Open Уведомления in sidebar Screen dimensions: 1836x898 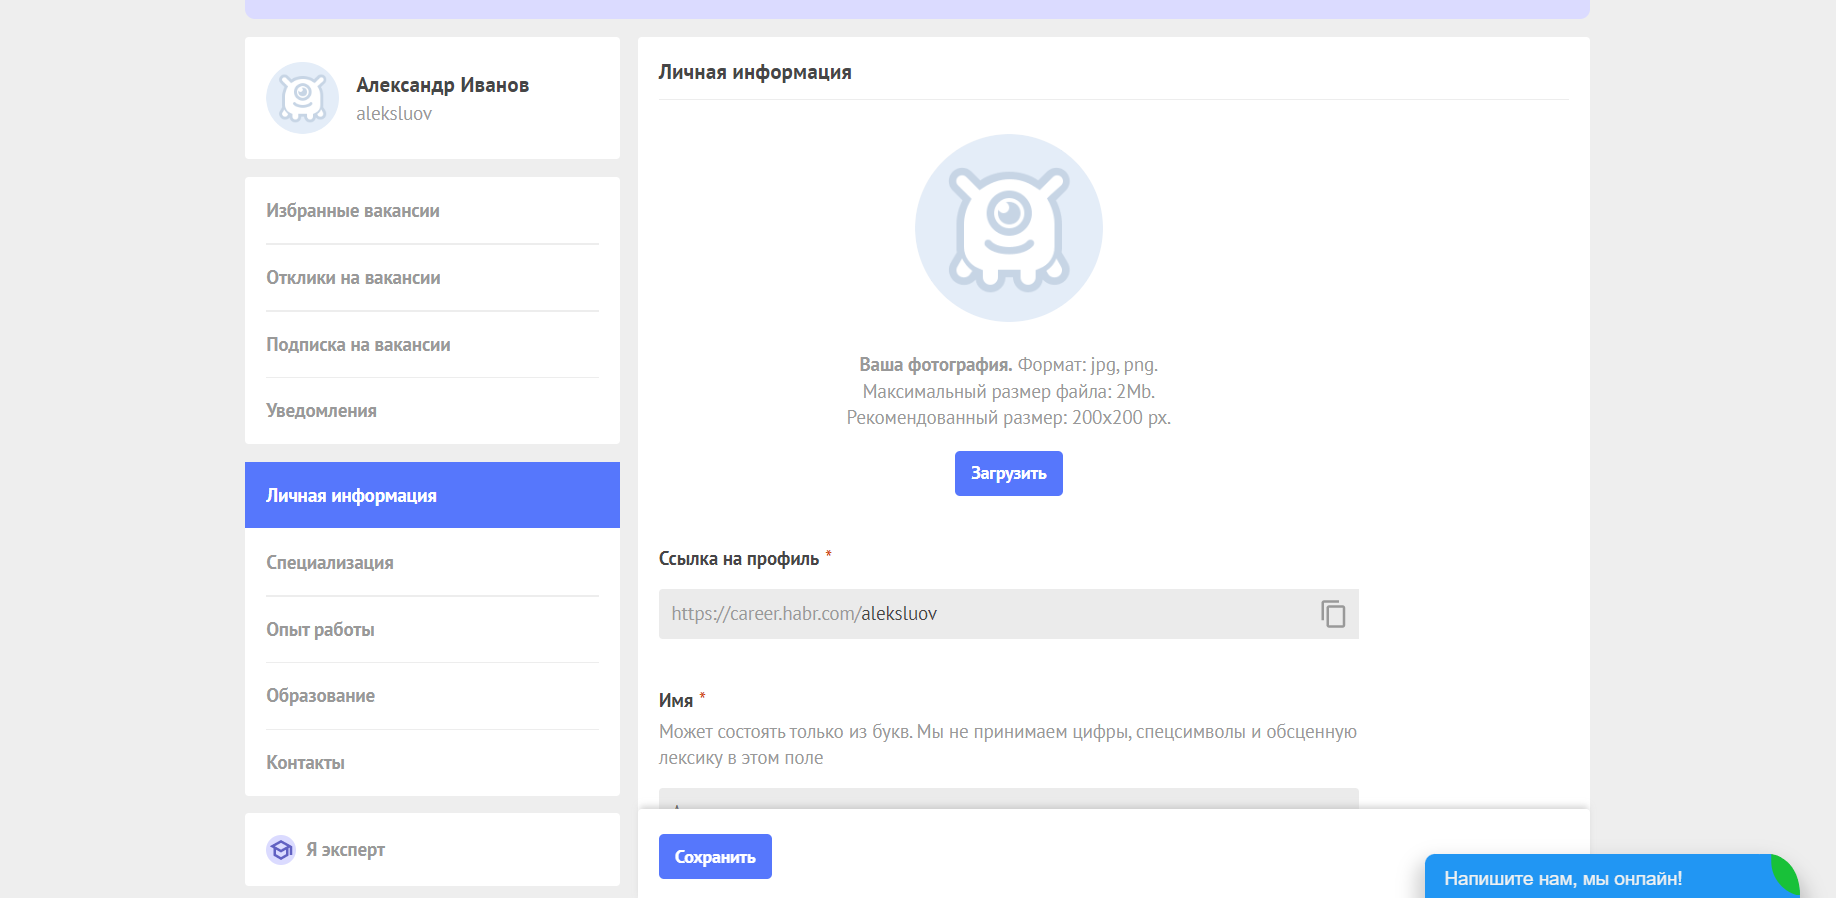tap(321, 411)
